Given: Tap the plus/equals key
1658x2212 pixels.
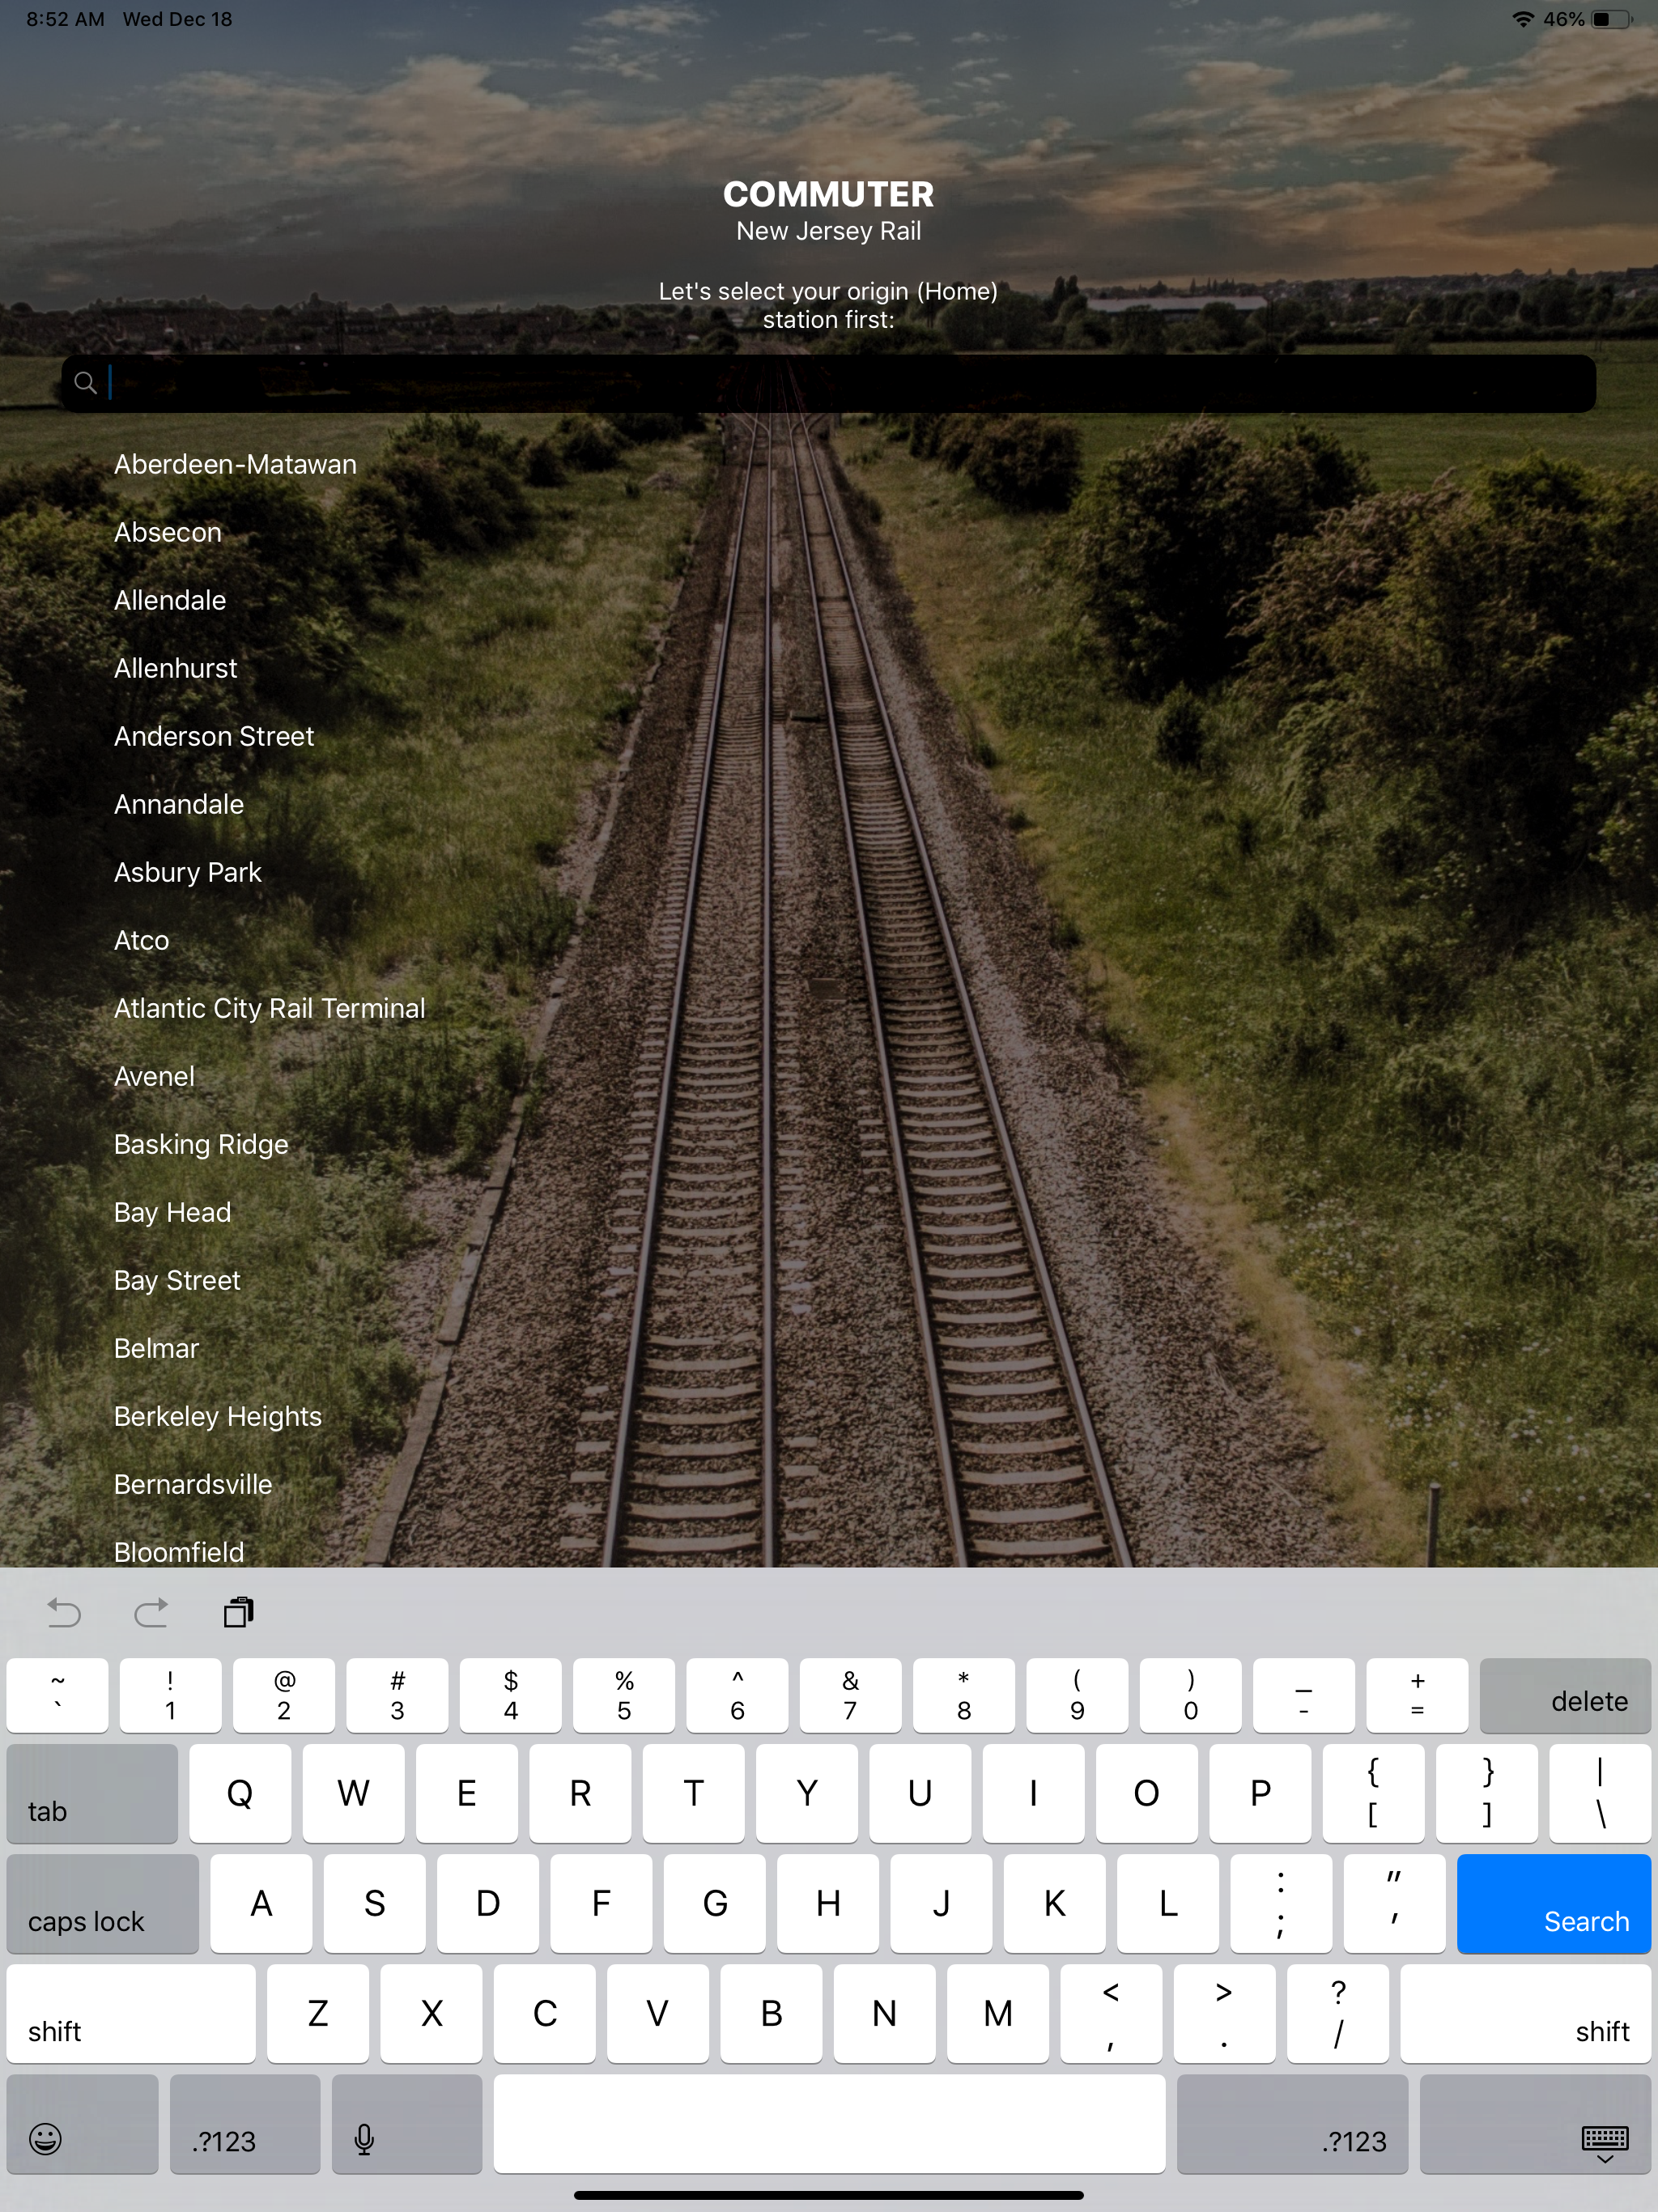Looking at the screenshot, I should 1417,1696.
